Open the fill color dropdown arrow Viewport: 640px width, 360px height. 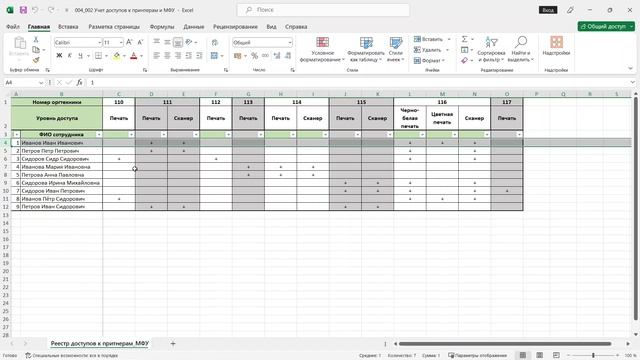[x=124, y=56]
